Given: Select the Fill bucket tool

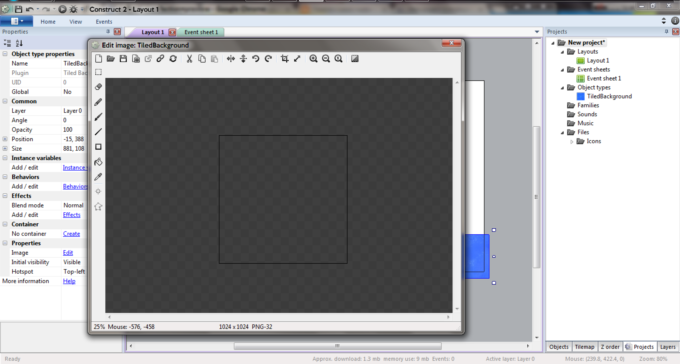Looking at the screenshot, I should (x=98, y=162).
